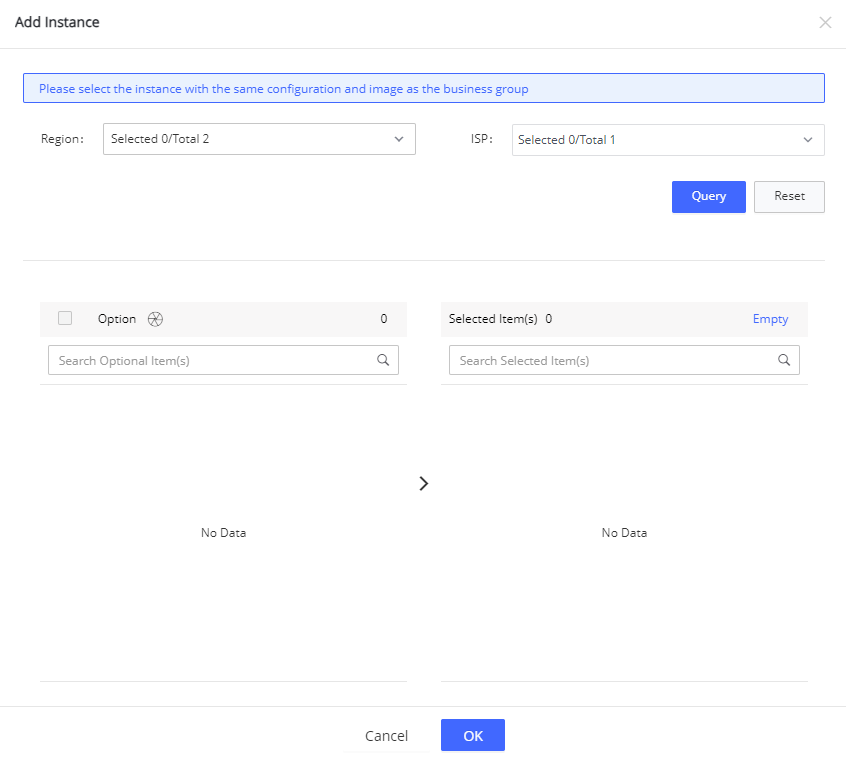Close the Add Instance dialog
This screenshot has height=760, width=846.
(825, 23)
